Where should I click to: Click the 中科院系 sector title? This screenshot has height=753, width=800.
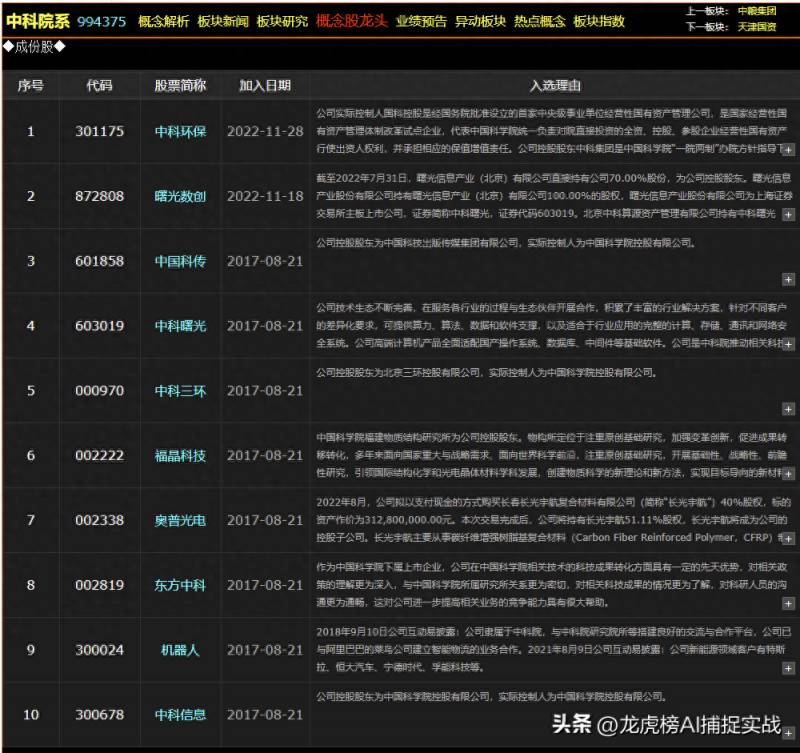38,21
